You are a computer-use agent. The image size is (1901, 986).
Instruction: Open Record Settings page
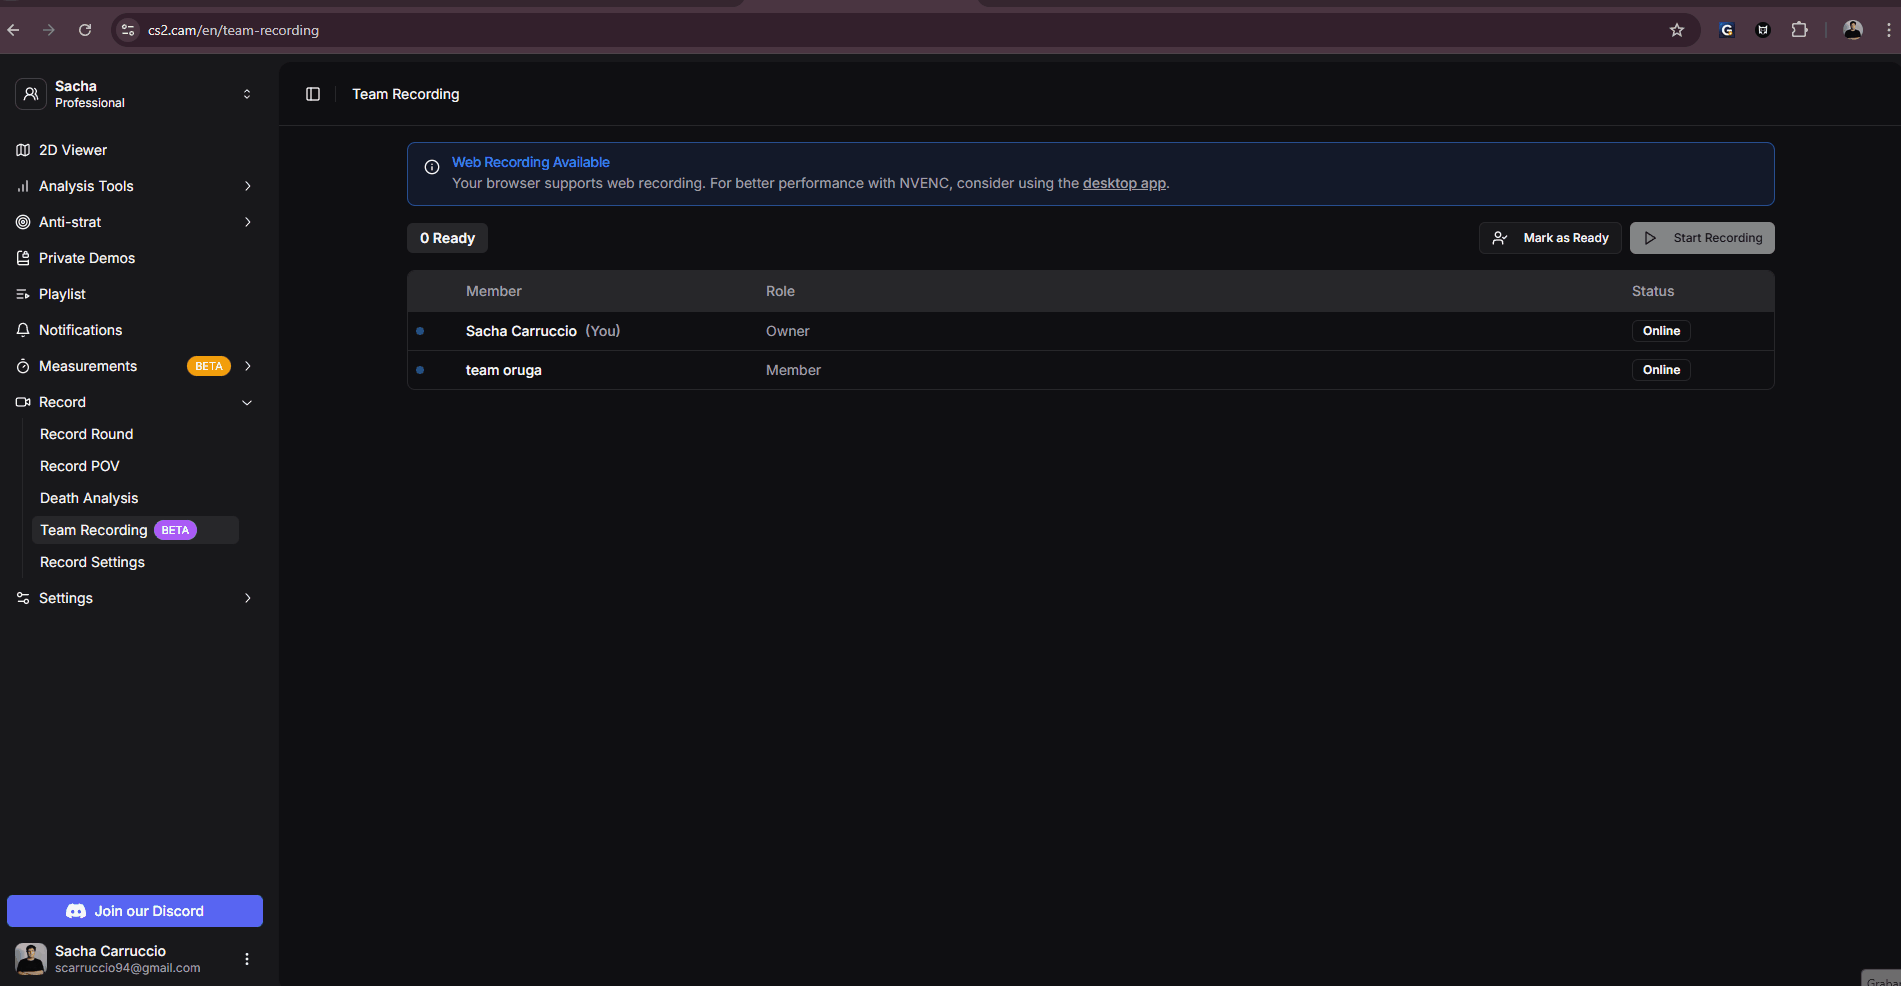(92, 562)
